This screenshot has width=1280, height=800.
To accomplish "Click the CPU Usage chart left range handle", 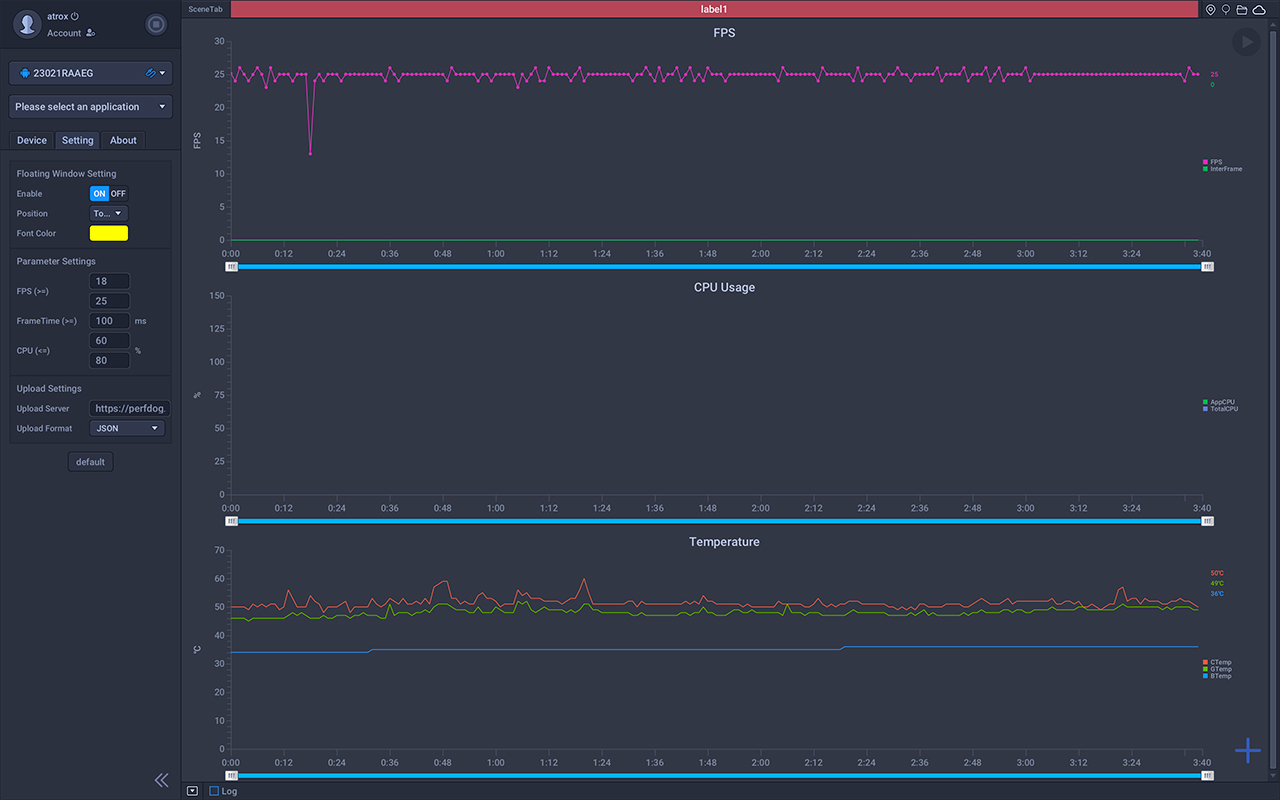I will (232, 521).
